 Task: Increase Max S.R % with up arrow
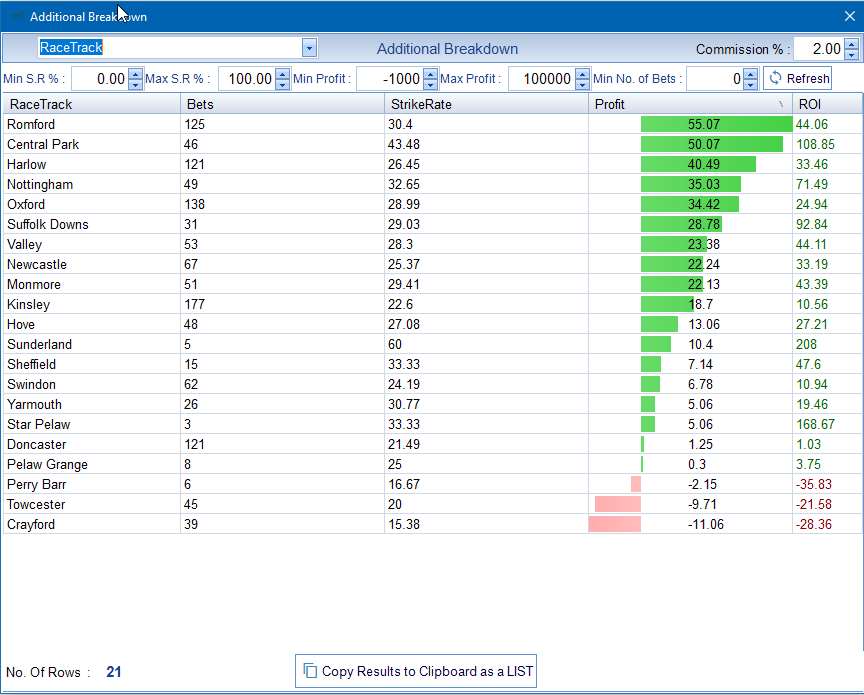pos(282,73)
